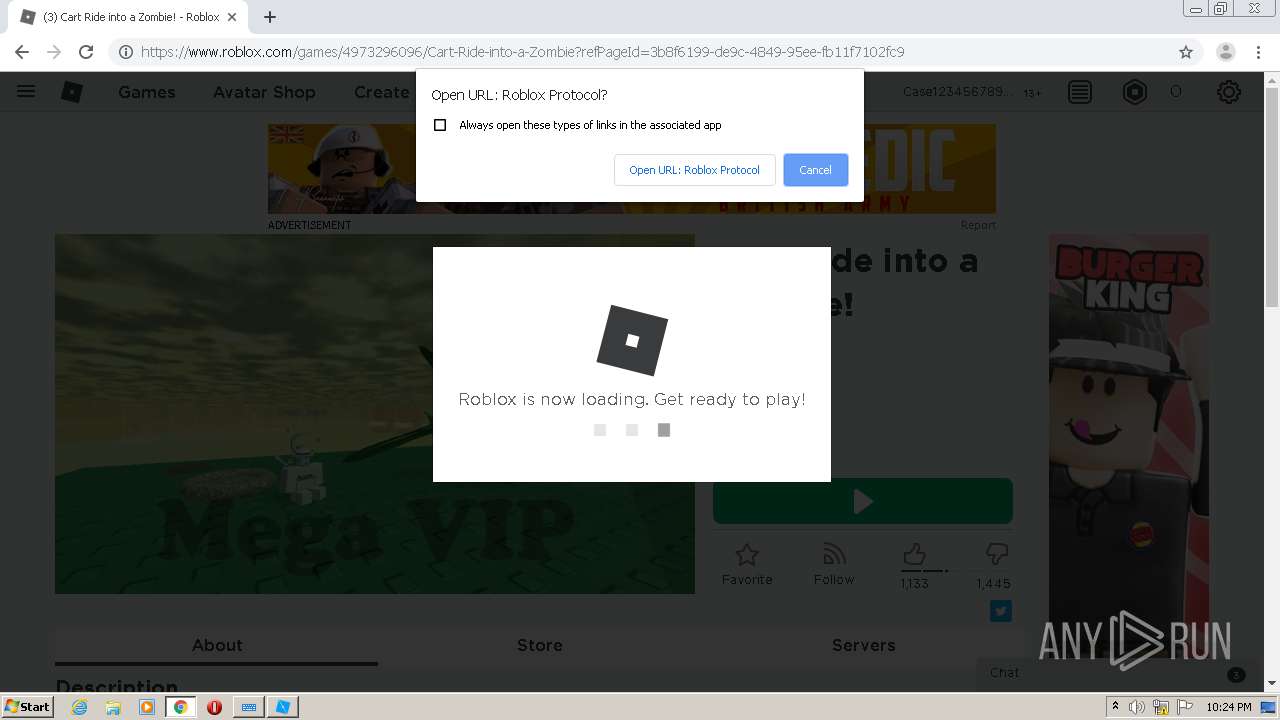The image size is (1280, 720).
Task: Open Avatar Shop in Roblox navbar
Action: coord(264,92)
